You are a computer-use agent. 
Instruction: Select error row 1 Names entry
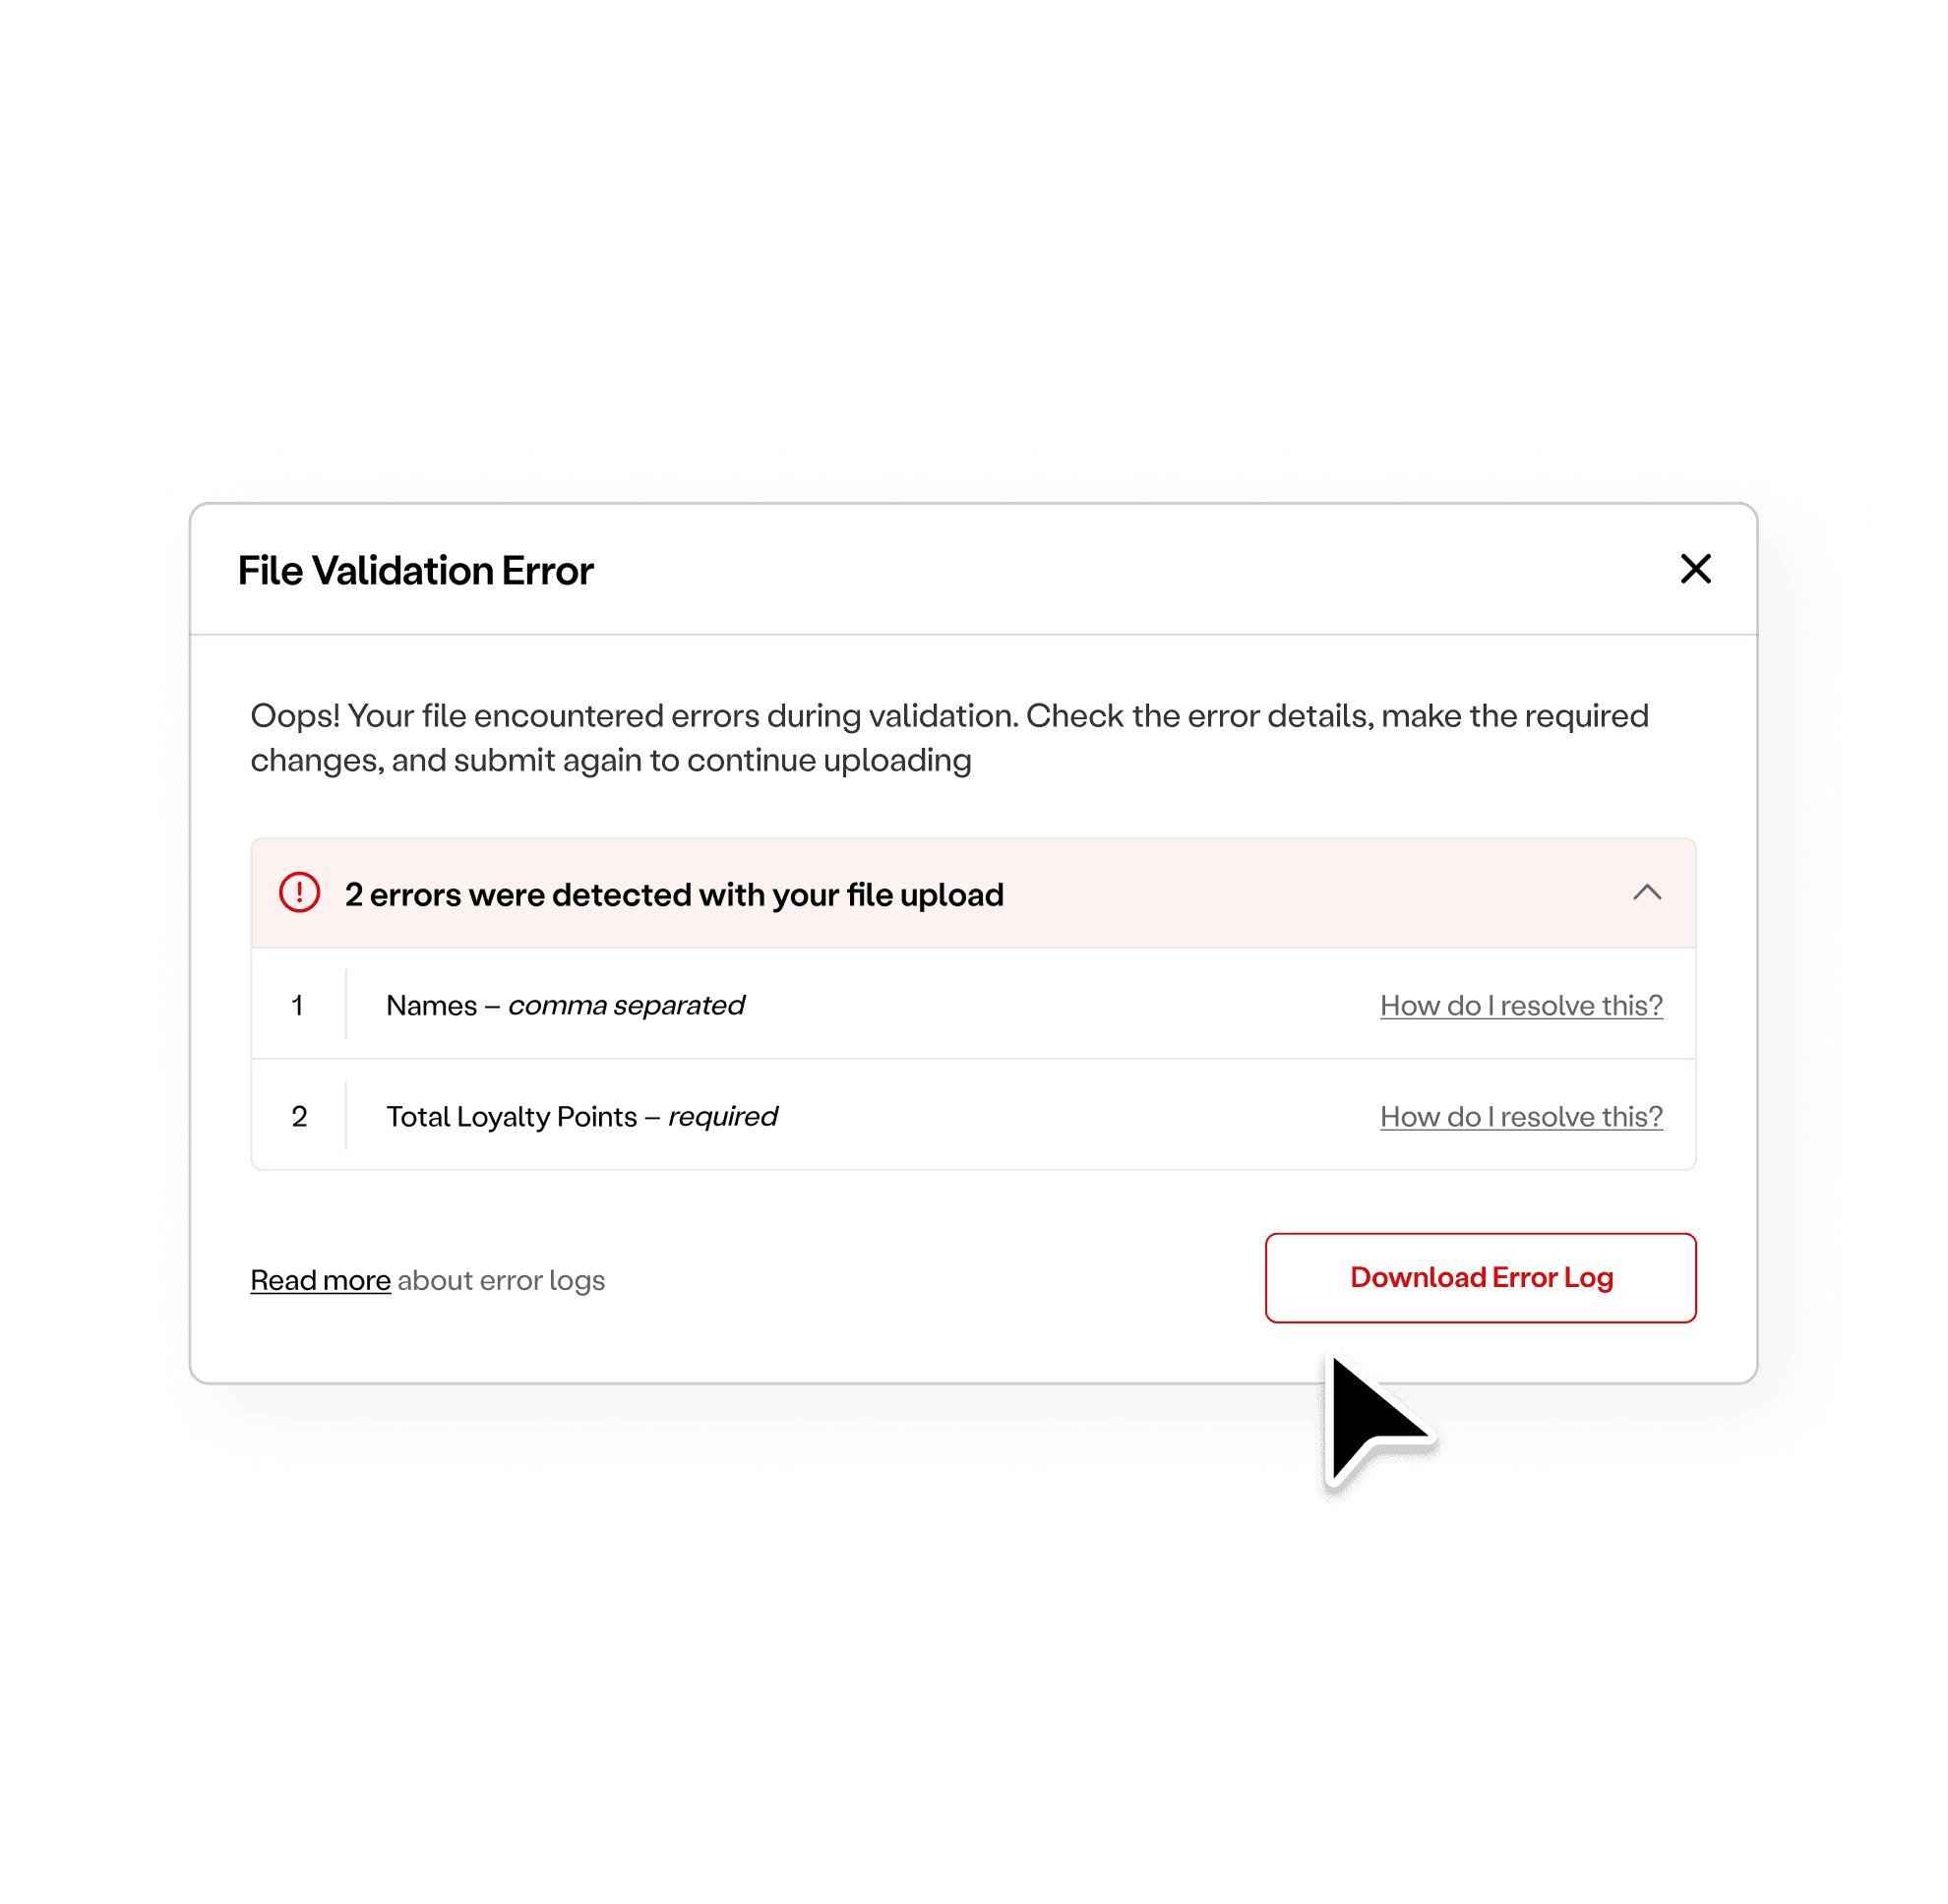coord(565,1005)
